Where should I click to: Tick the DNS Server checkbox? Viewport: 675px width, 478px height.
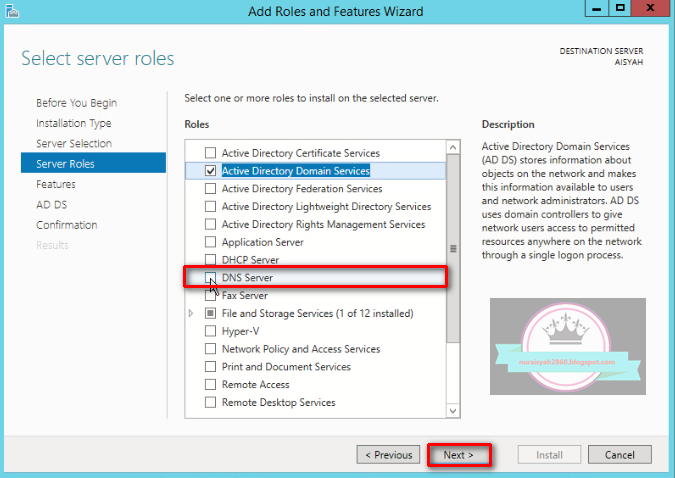tap(210, 277)
